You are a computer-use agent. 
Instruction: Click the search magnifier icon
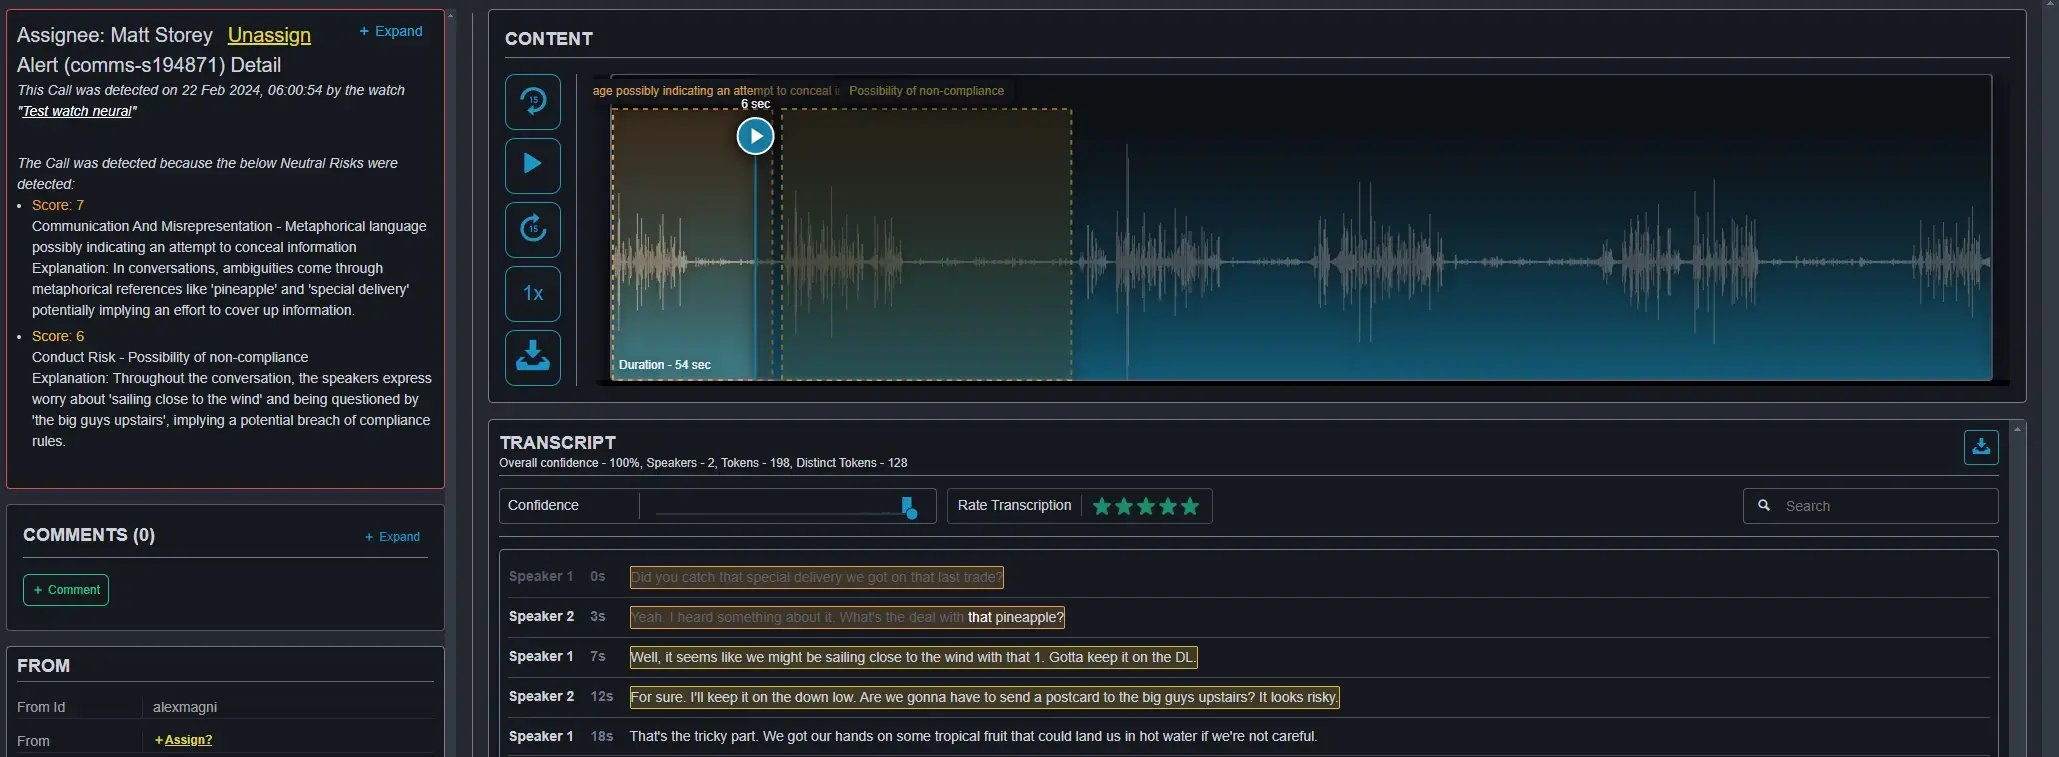pos(1764,506)
